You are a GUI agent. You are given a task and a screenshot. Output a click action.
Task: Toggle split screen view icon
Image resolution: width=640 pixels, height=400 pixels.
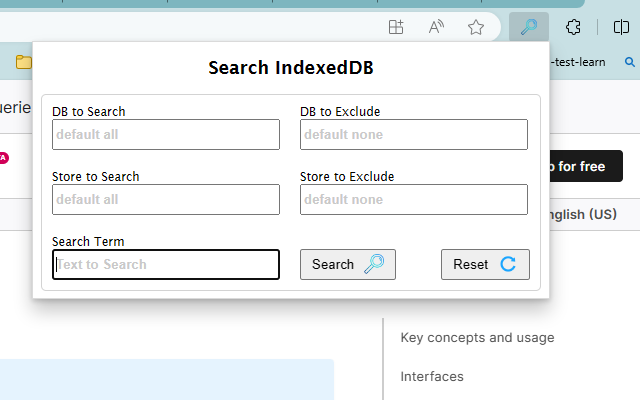(x=619, y=27)
